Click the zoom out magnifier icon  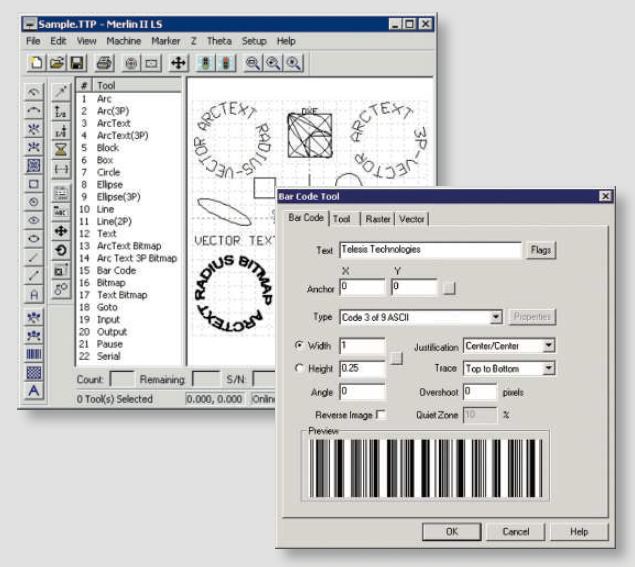[x=253, y=63]
